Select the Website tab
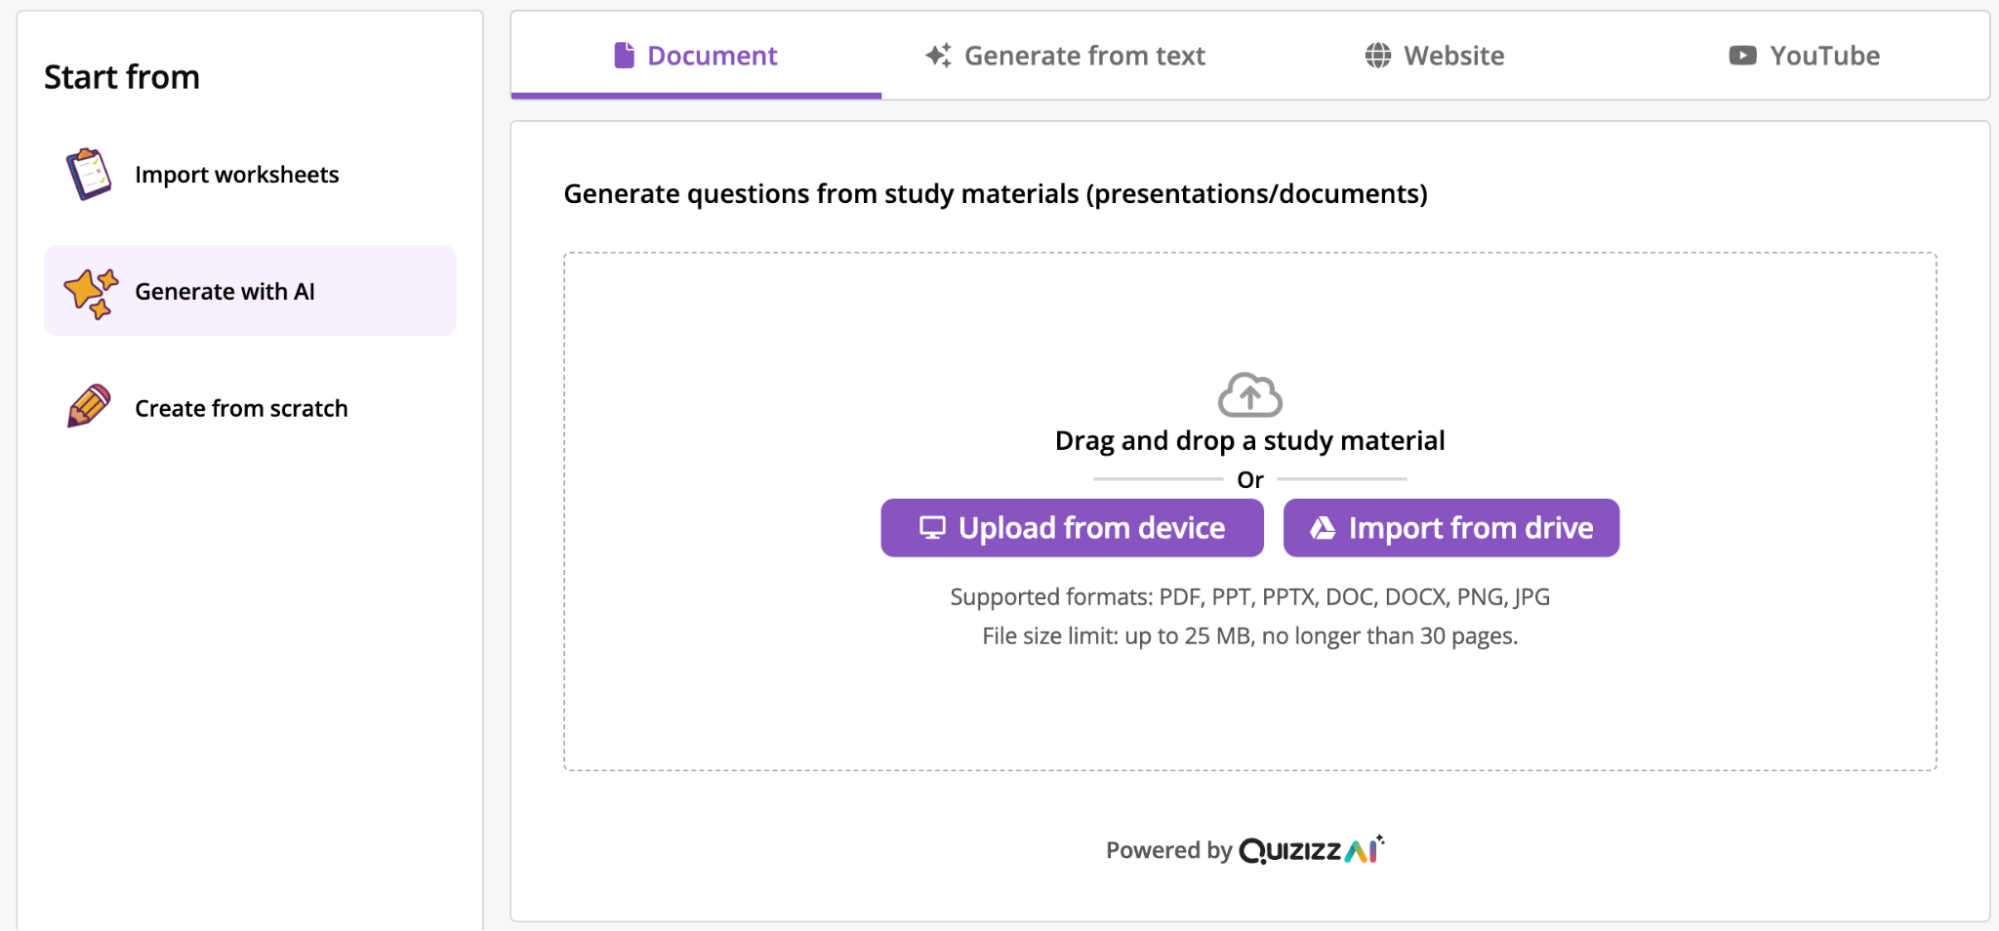The height and width of the screenshot is (931, 1999). [x=1434, y=56]
